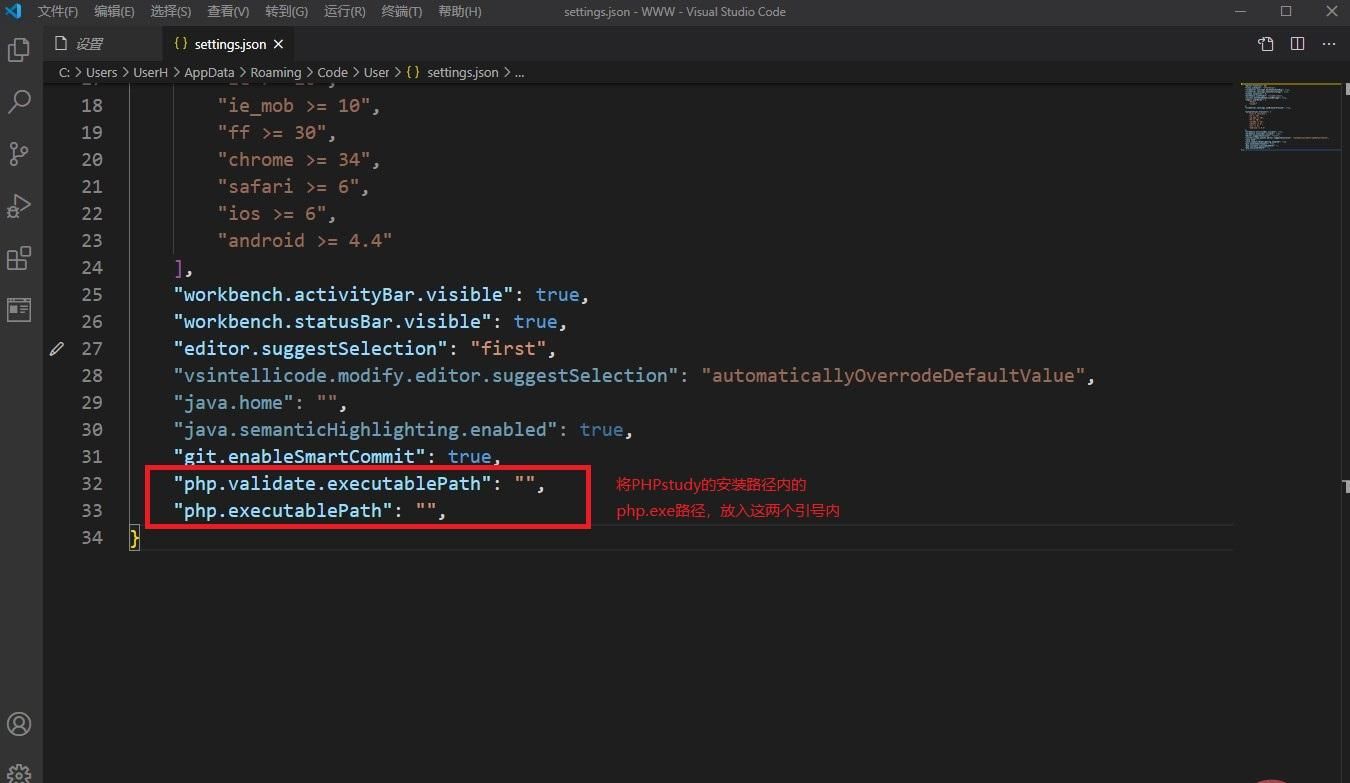Click the "workbench.activityBar.visible" key text
This screenshot has width=1350, height=783.
click(344, 295)
